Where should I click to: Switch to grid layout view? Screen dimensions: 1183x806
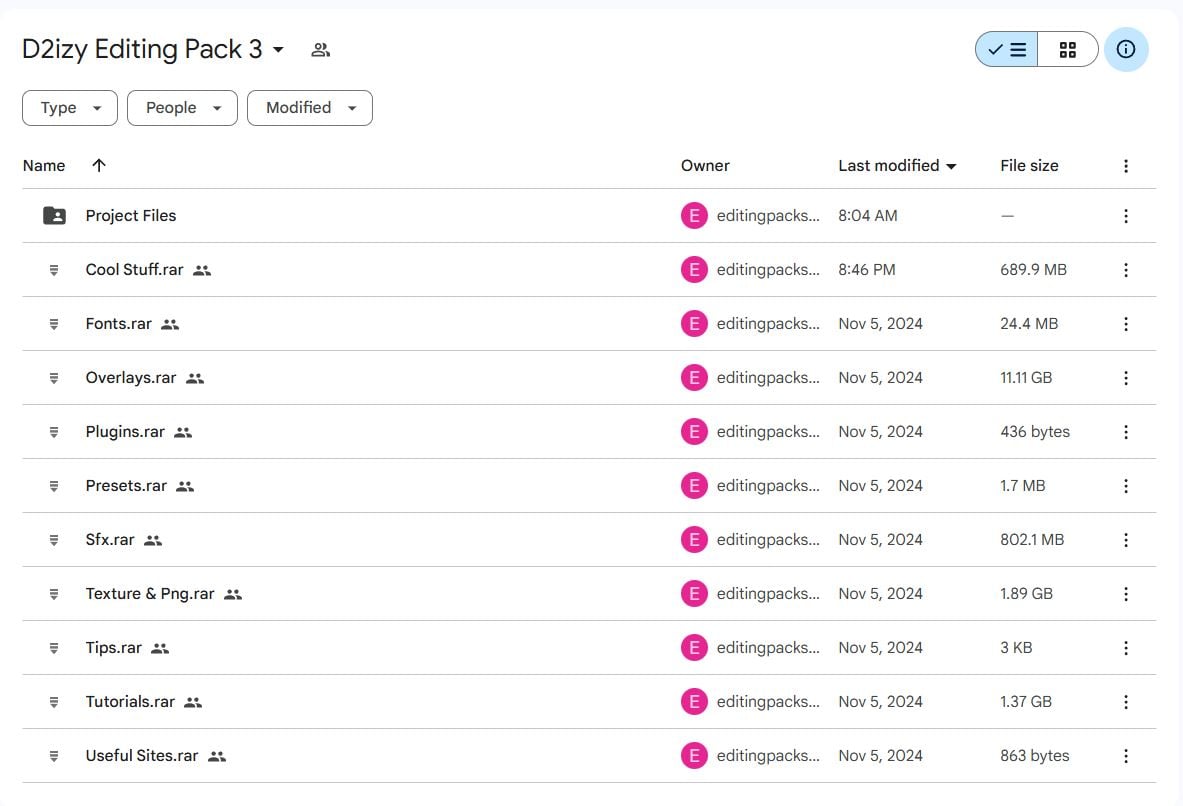click(x=1068, y=50)
